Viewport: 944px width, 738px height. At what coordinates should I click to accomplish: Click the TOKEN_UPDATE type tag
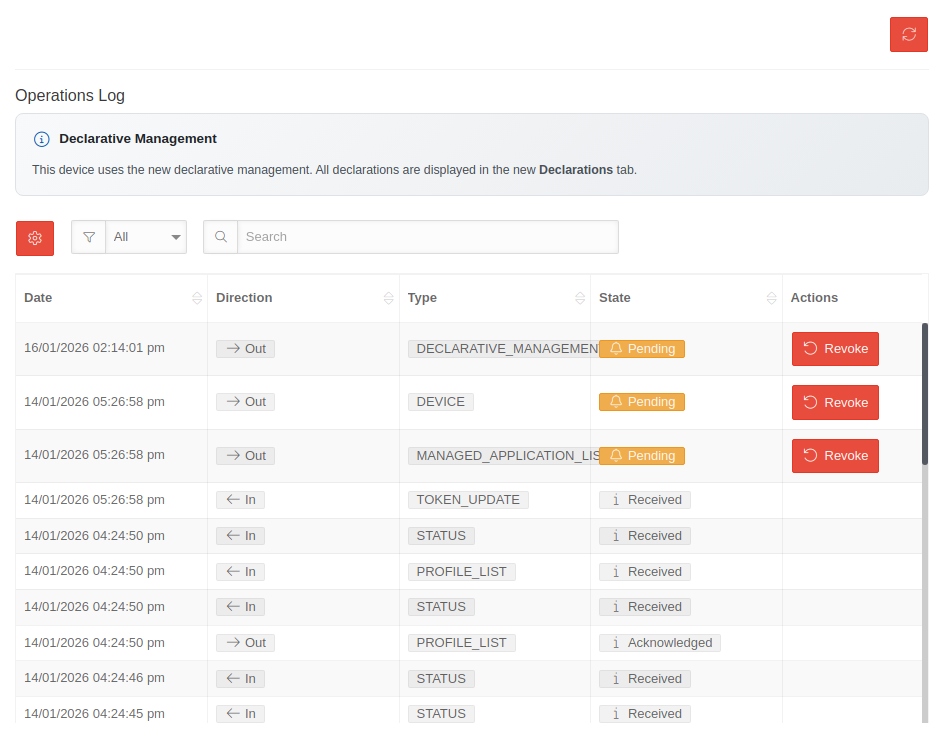tap(468, 500)
